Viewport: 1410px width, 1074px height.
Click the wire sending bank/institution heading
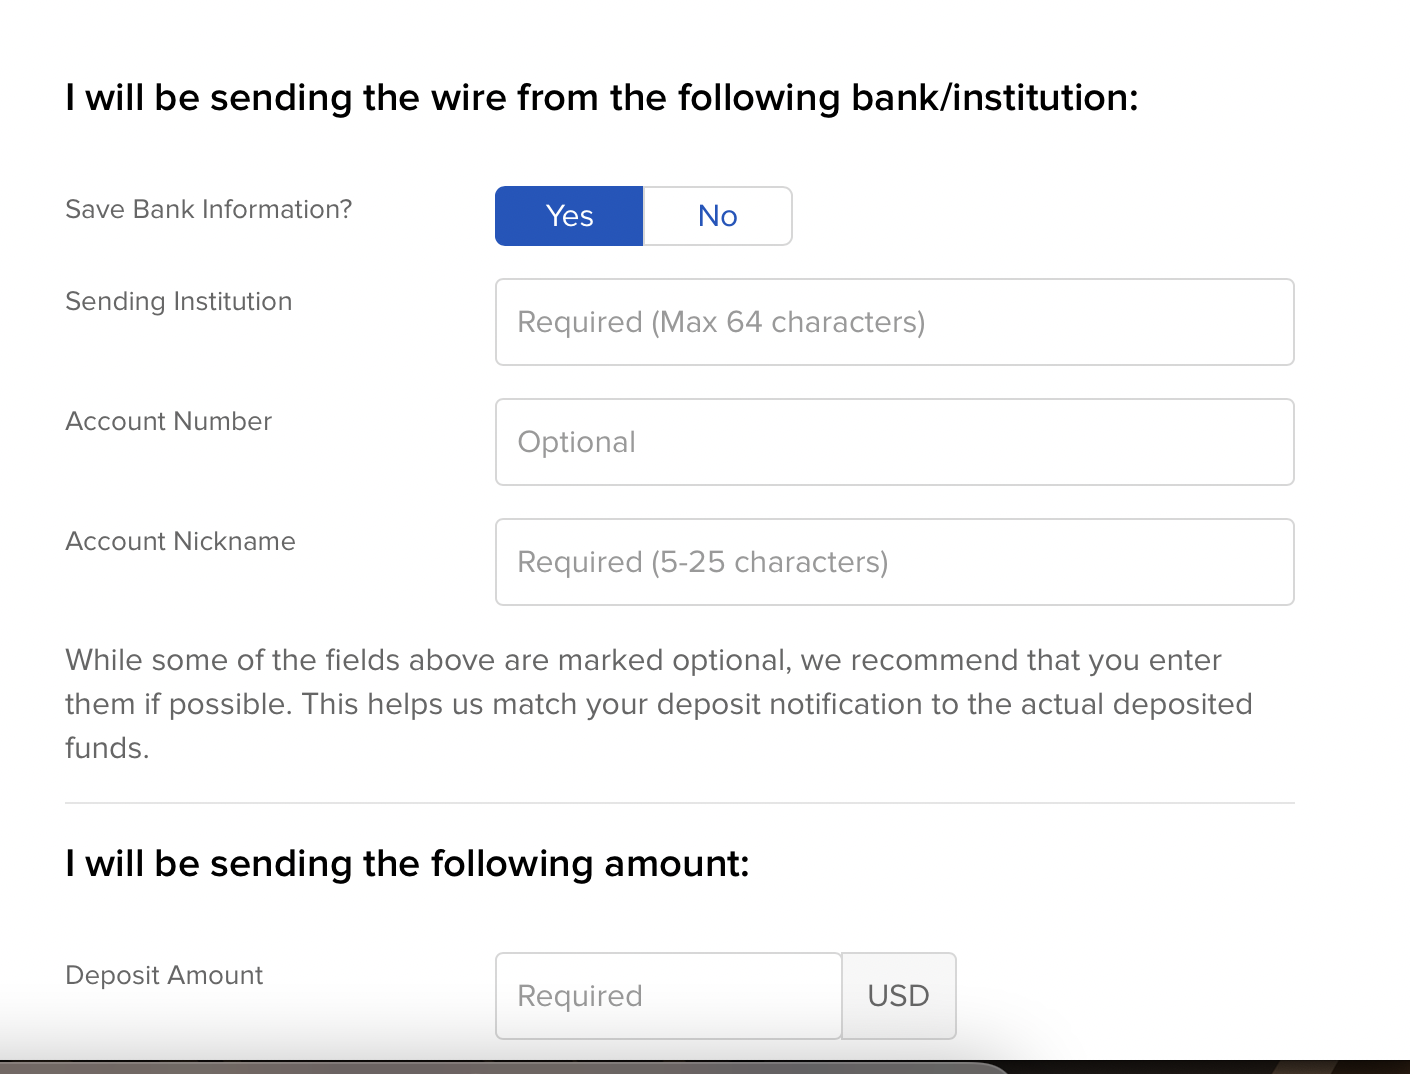(602, 98)
